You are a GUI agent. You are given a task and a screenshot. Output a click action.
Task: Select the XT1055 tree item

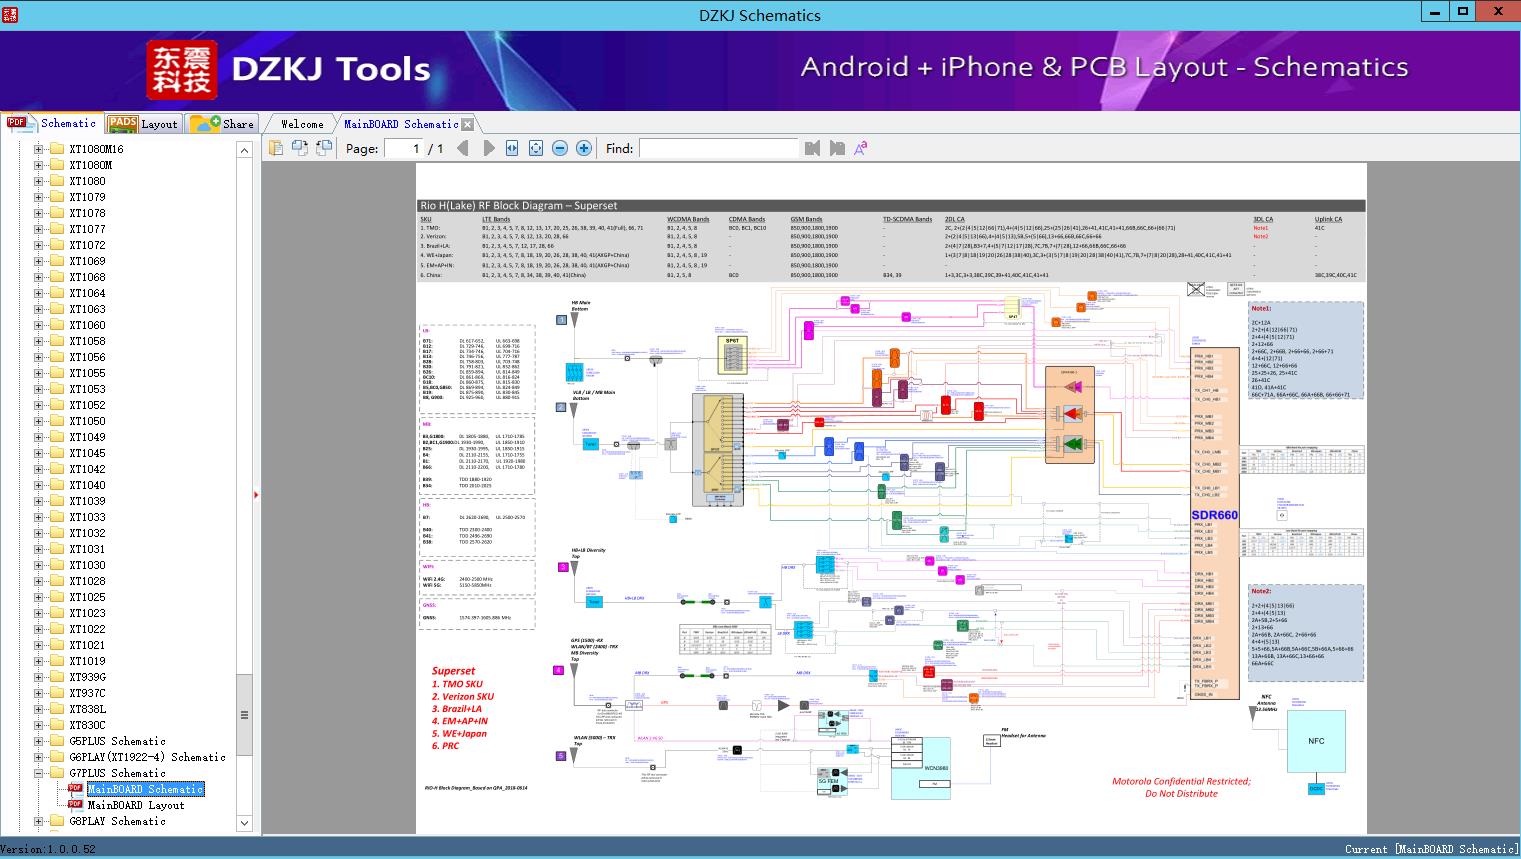coord(87,373)
